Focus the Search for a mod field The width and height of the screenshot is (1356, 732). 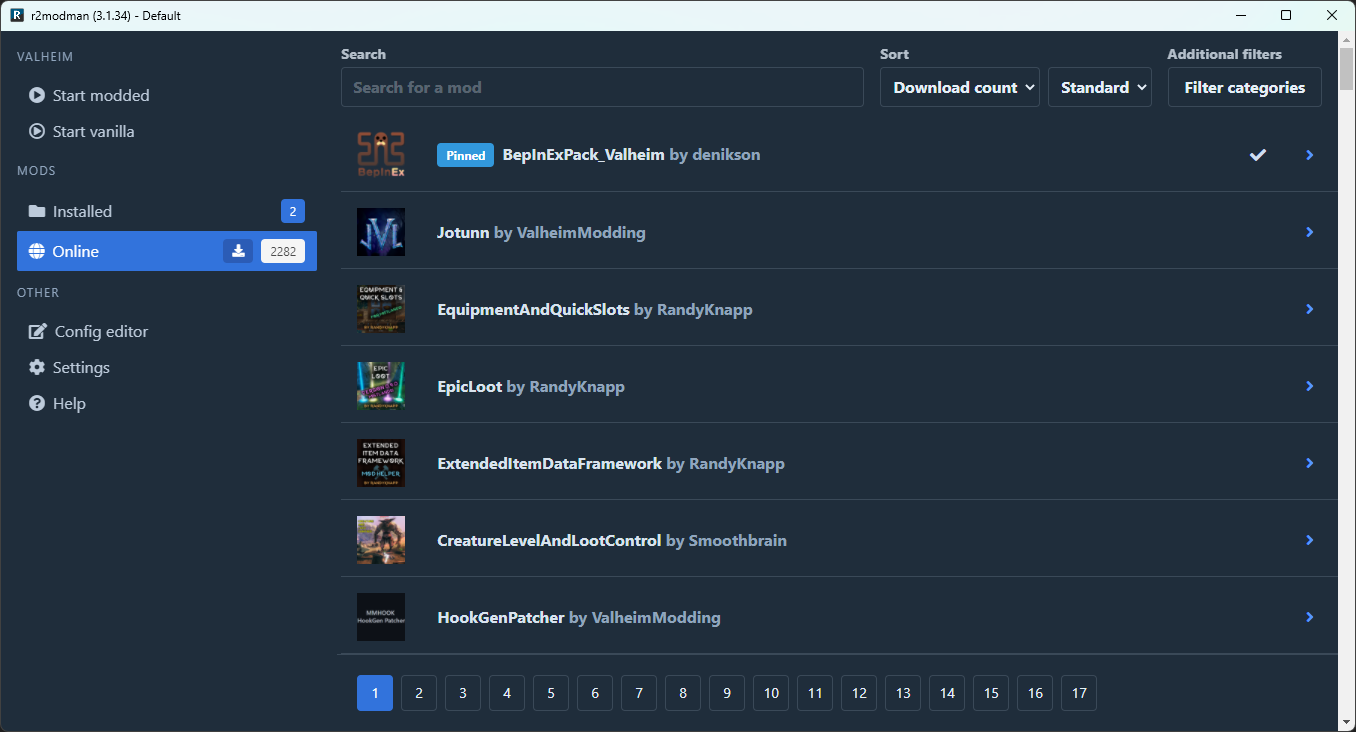click(x=602, y=87)
